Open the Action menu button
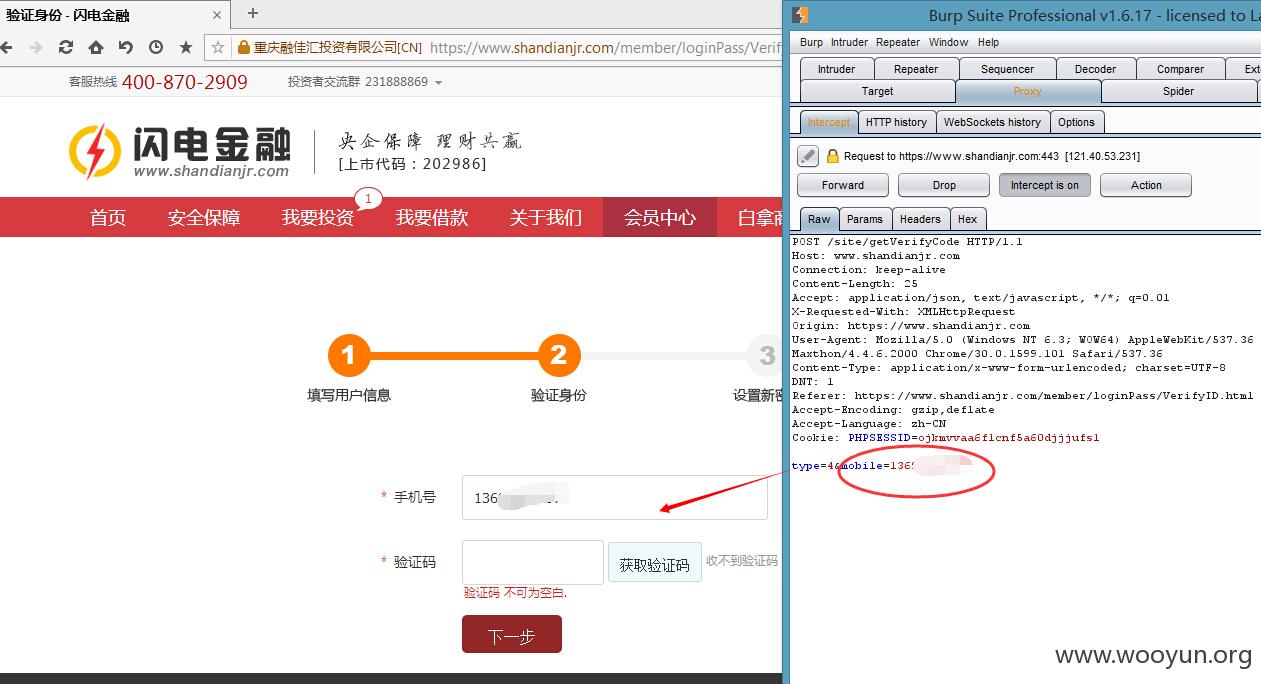Image resolution: width=1261 pixels, height=684 pixels. point(1146,185)
